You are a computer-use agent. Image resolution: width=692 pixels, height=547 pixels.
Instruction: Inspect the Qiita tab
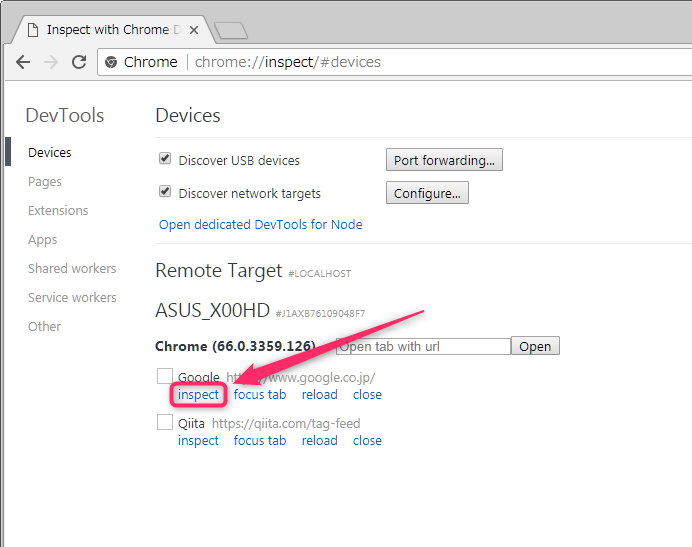pos(198,440)
